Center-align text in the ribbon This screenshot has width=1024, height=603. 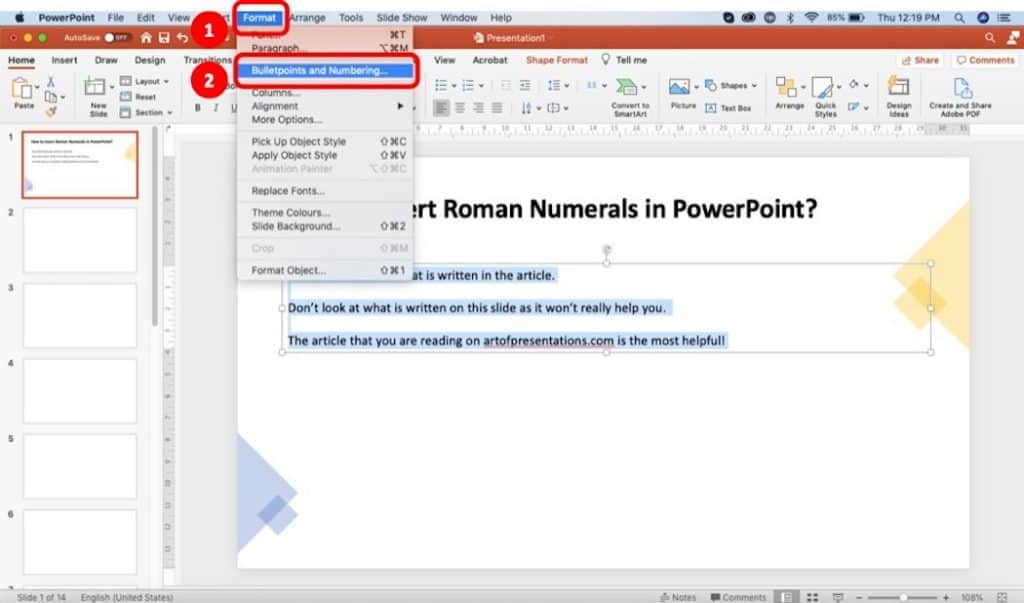pyautogui.click(x=460, y=108)
